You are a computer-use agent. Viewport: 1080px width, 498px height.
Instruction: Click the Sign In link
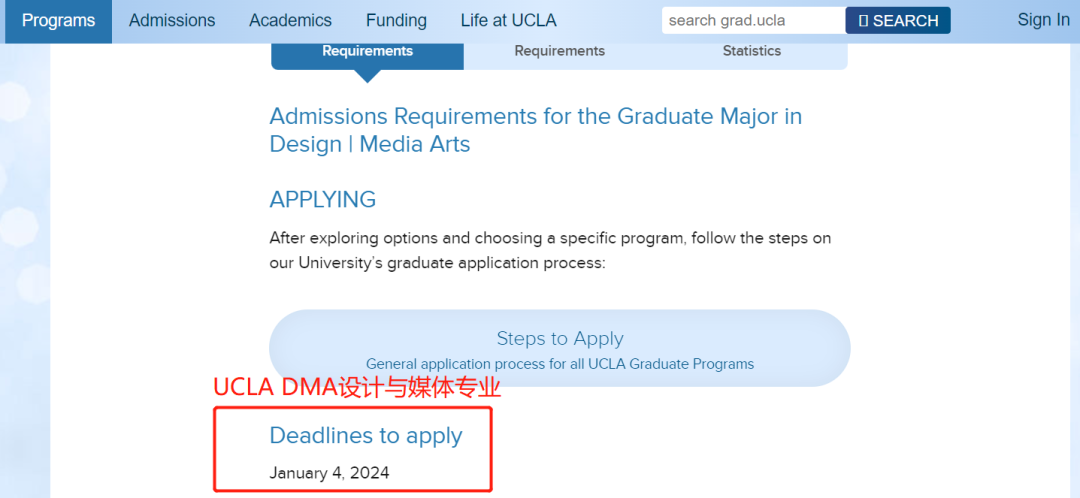point(1043,20)
